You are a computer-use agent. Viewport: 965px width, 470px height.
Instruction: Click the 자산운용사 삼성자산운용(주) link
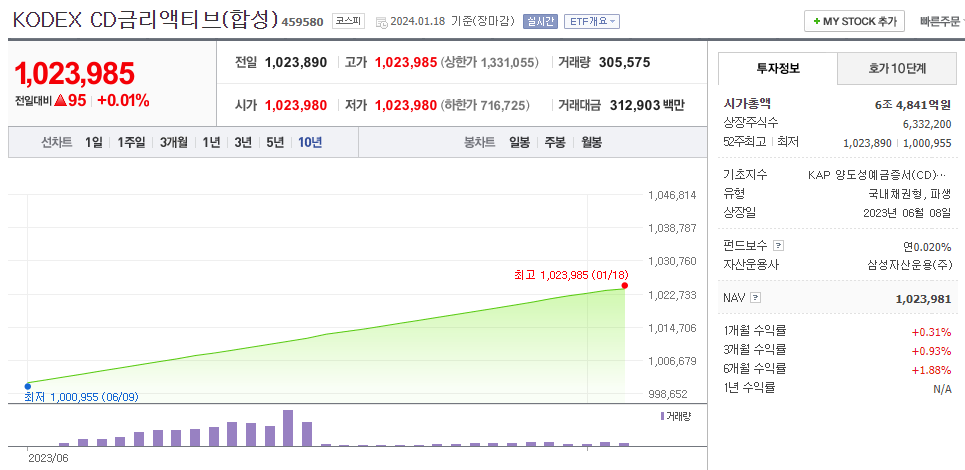909,266
